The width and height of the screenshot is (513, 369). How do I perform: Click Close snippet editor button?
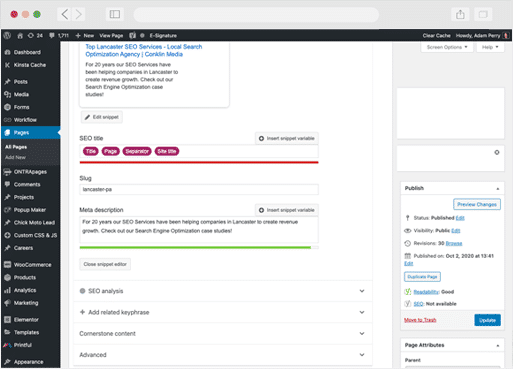[105, 264]
